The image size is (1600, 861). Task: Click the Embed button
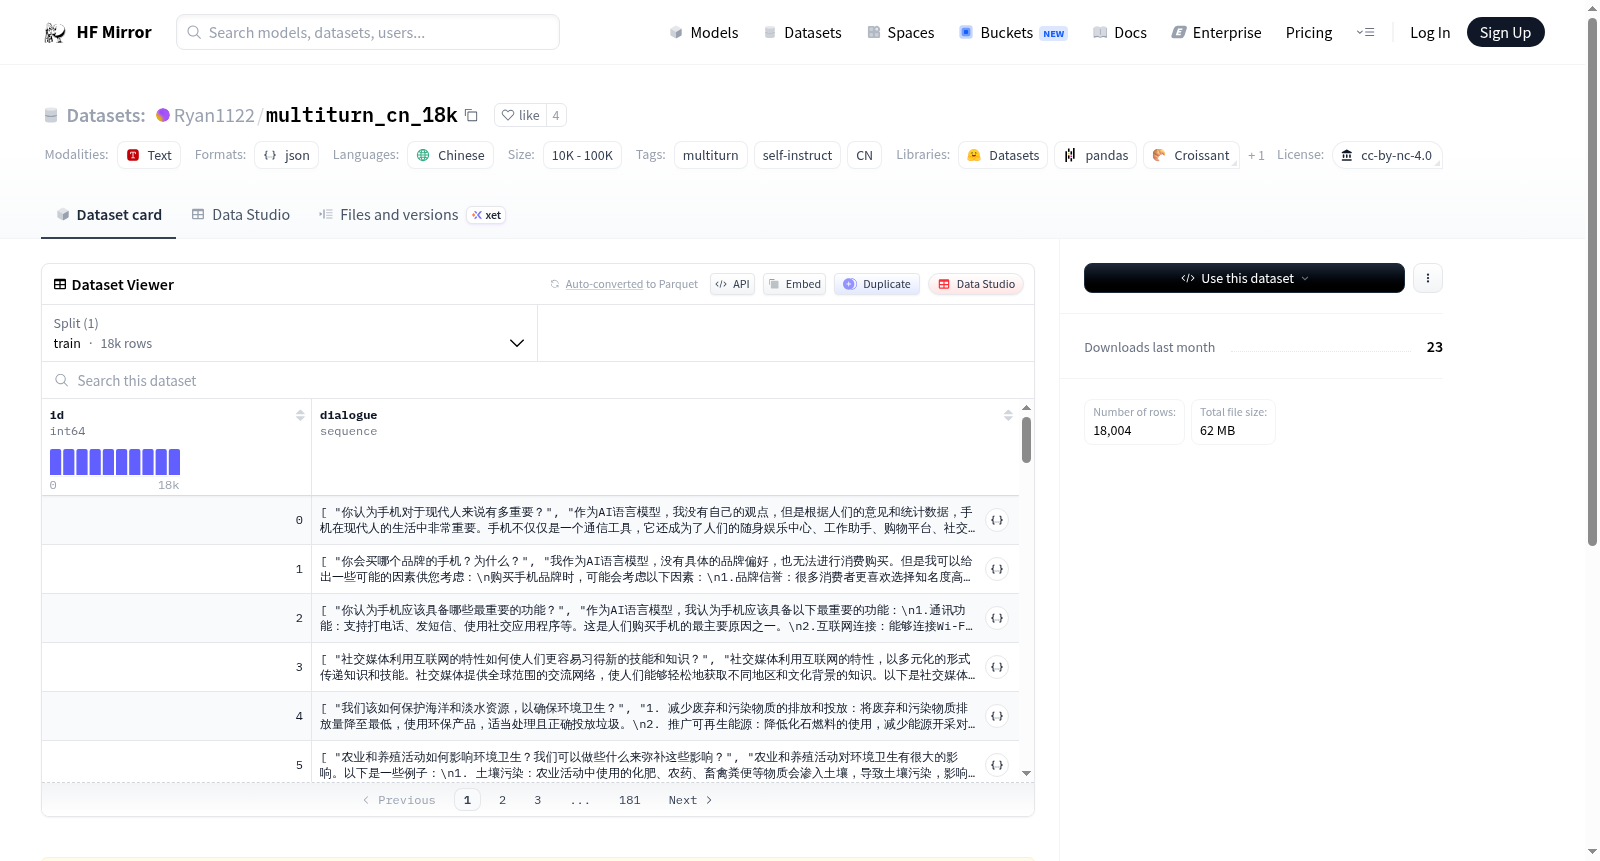795,284
